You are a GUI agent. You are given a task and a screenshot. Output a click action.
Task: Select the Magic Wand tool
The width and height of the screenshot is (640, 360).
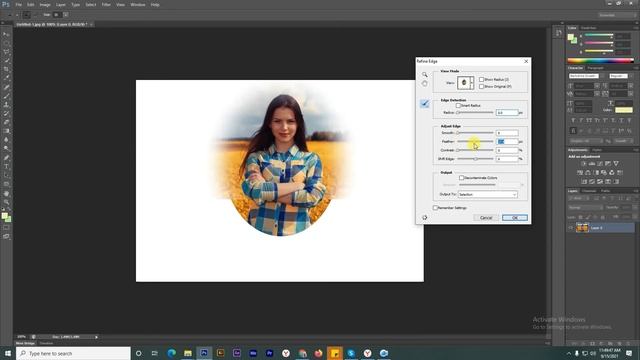7,61
